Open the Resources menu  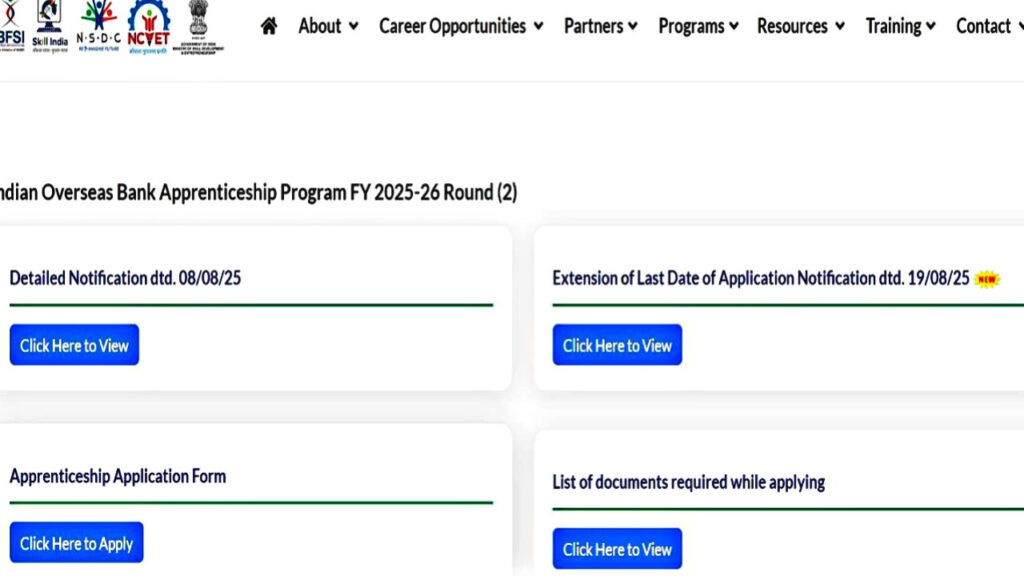pos(800,26)
